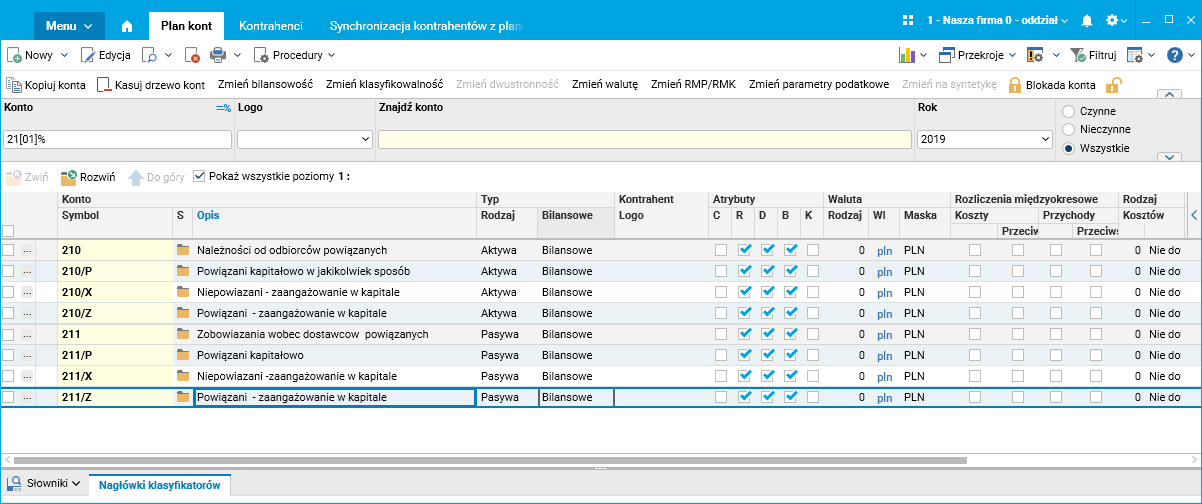Select the Nieczynne radio button

[1069, 129]
